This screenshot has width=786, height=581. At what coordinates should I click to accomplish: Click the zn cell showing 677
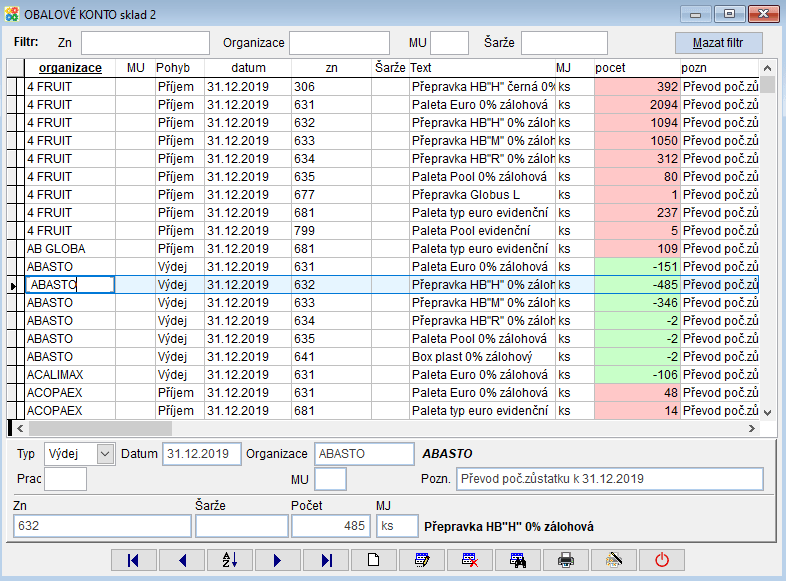coord(331,195)
